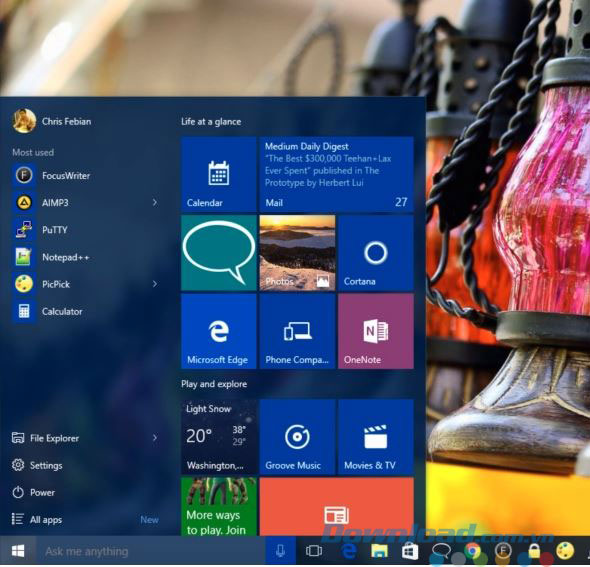Viewport: 590px width, 567px height.
Task: Click the 'New' label beside All apps
Action: point(149,520)
